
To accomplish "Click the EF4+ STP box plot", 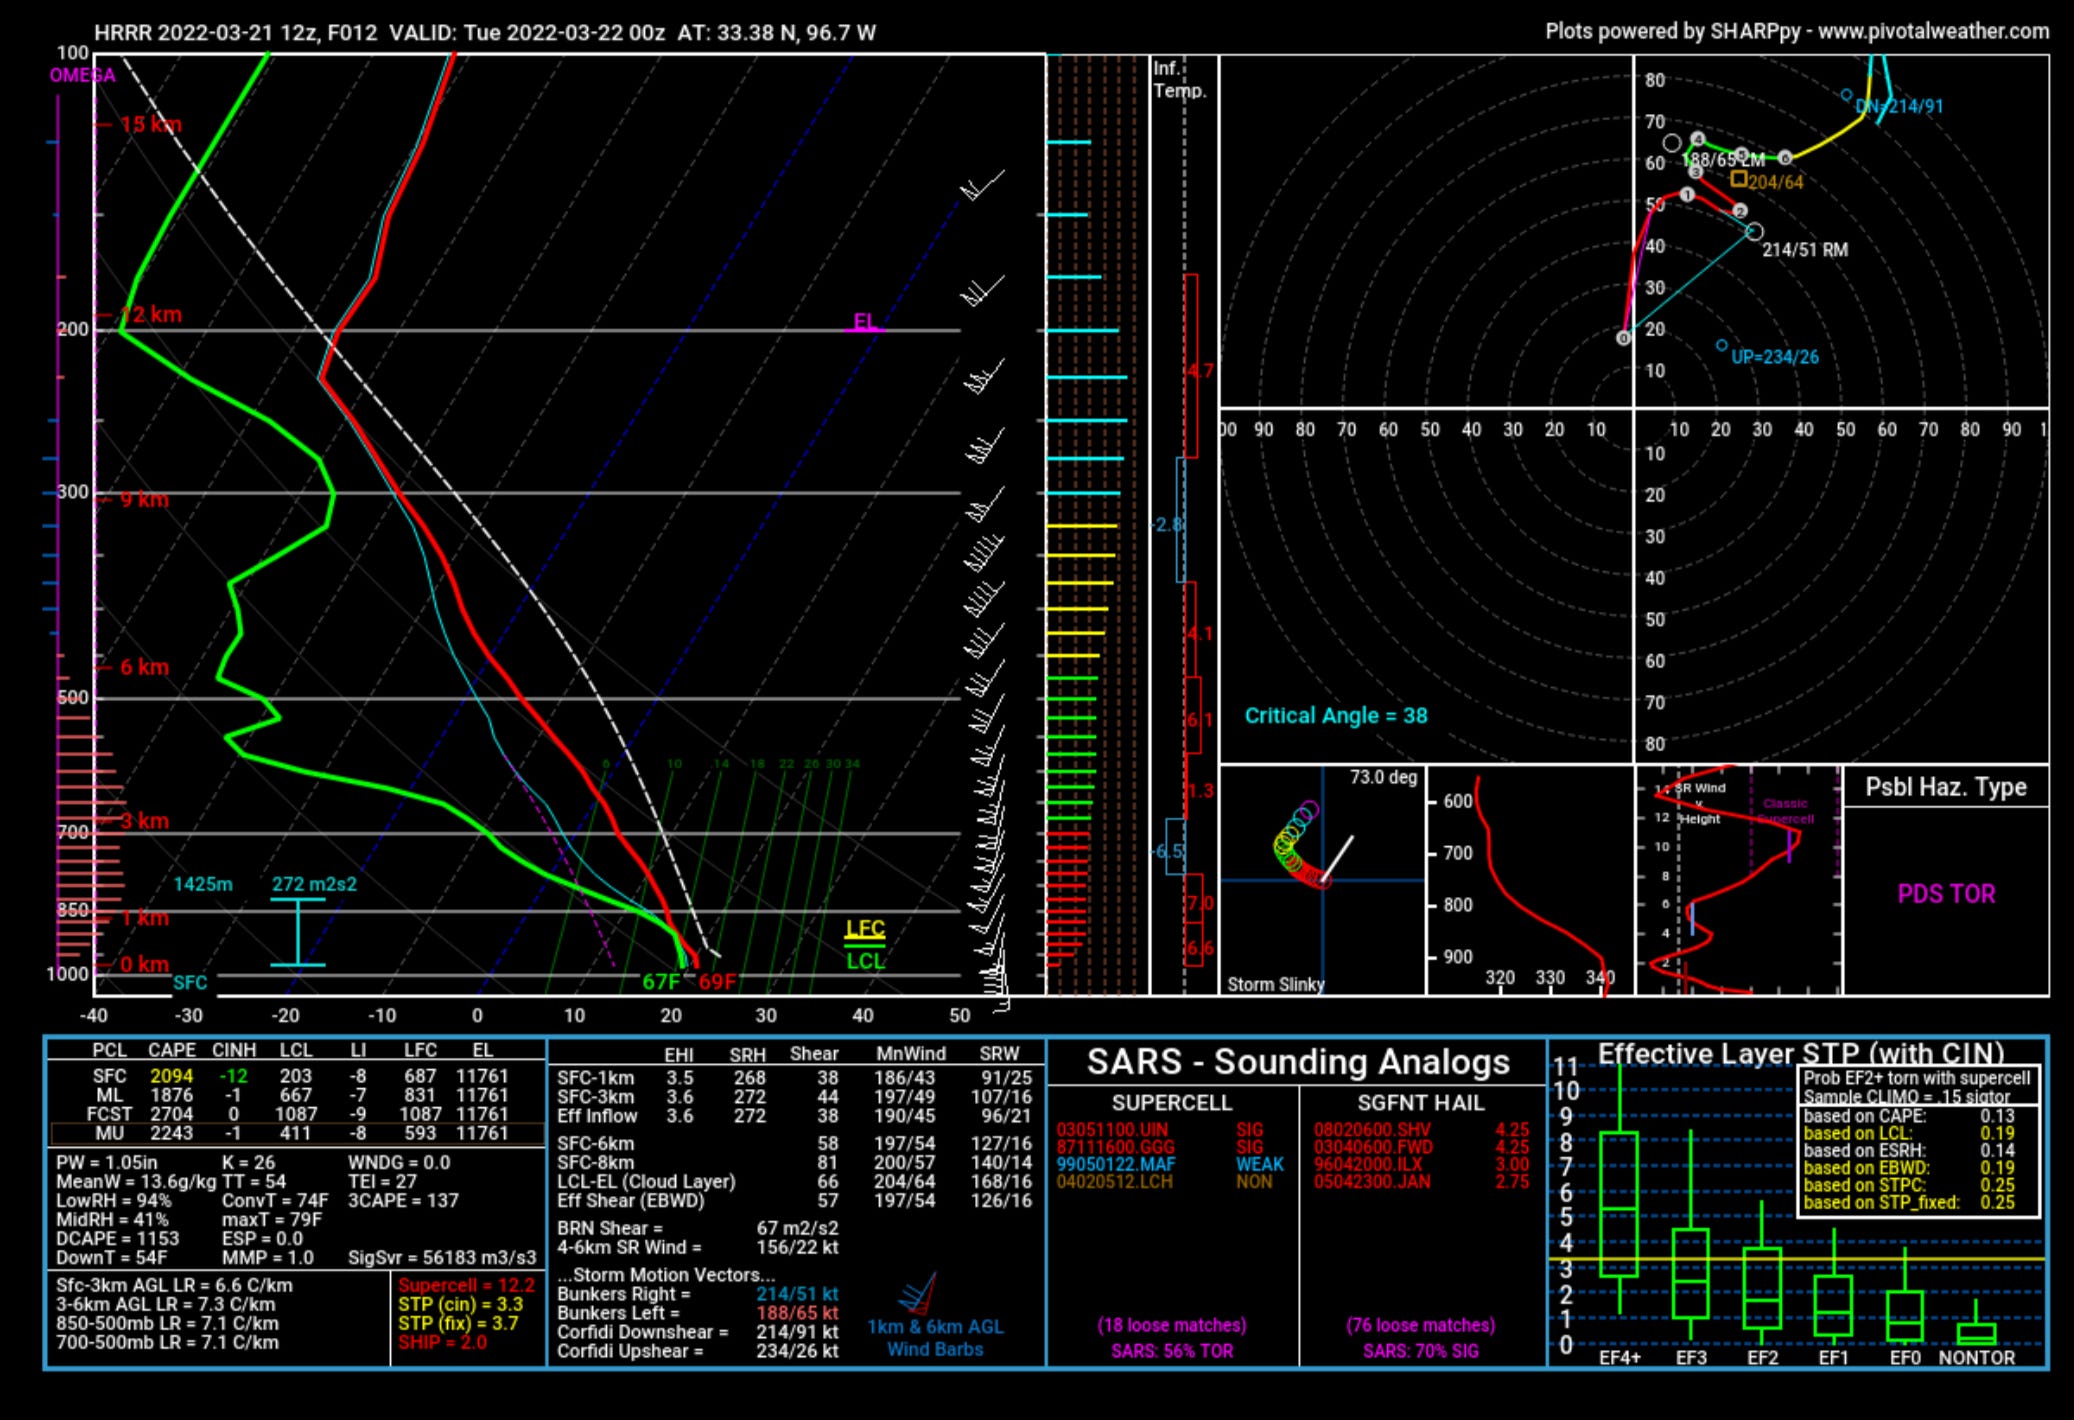I will click(1618, 1205).
